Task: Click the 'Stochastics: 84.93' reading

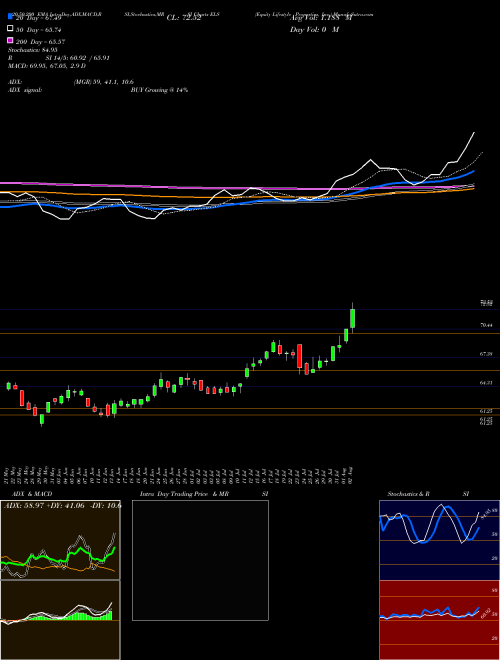Action: coord(33,50)
